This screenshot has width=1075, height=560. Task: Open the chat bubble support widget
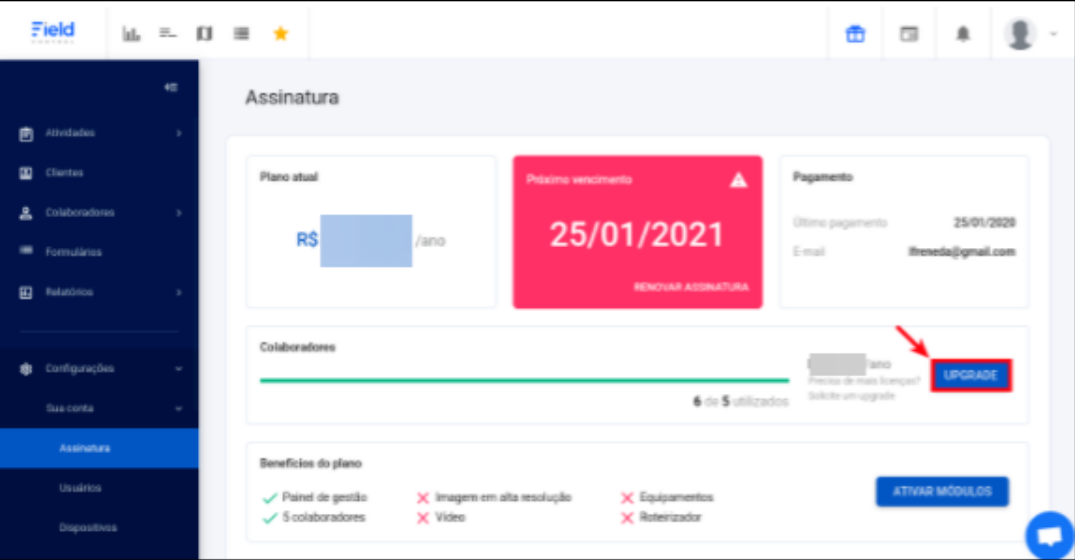tap(1050, 535)
